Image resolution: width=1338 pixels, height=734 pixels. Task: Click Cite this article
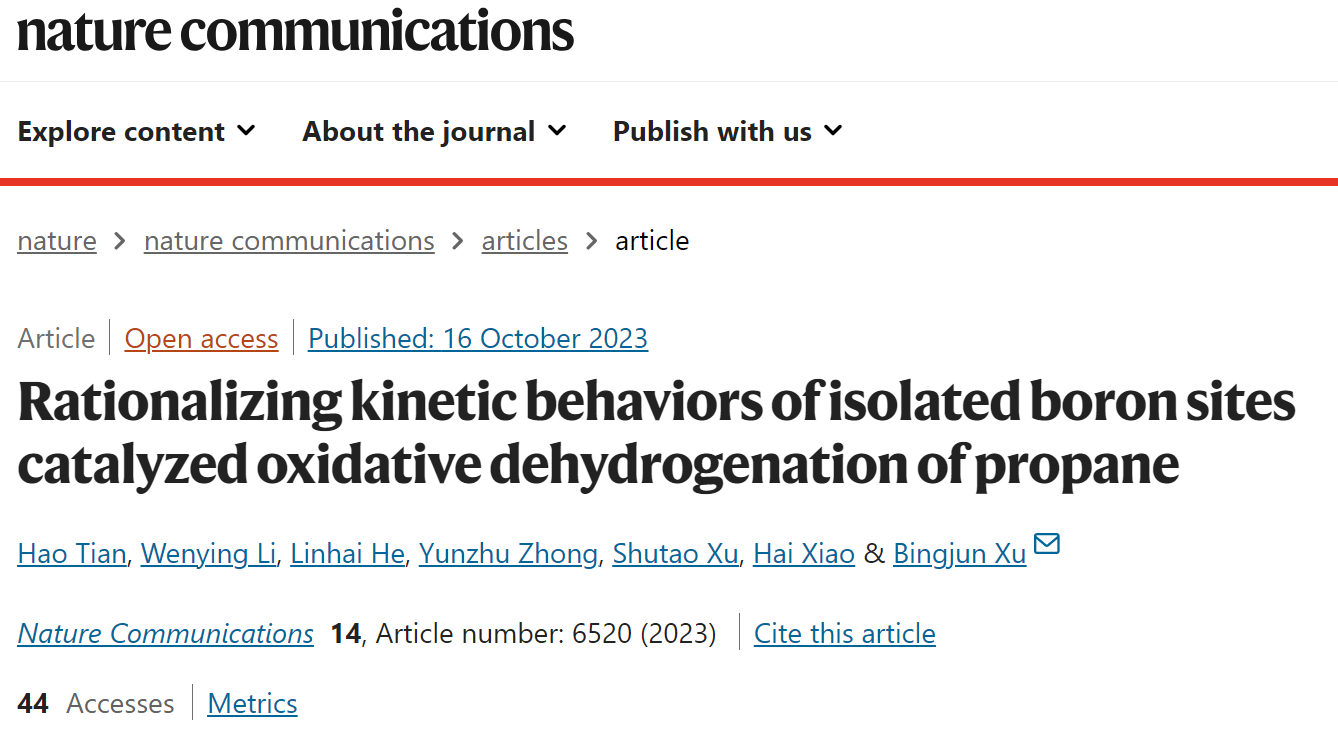(x=845, y=633)
